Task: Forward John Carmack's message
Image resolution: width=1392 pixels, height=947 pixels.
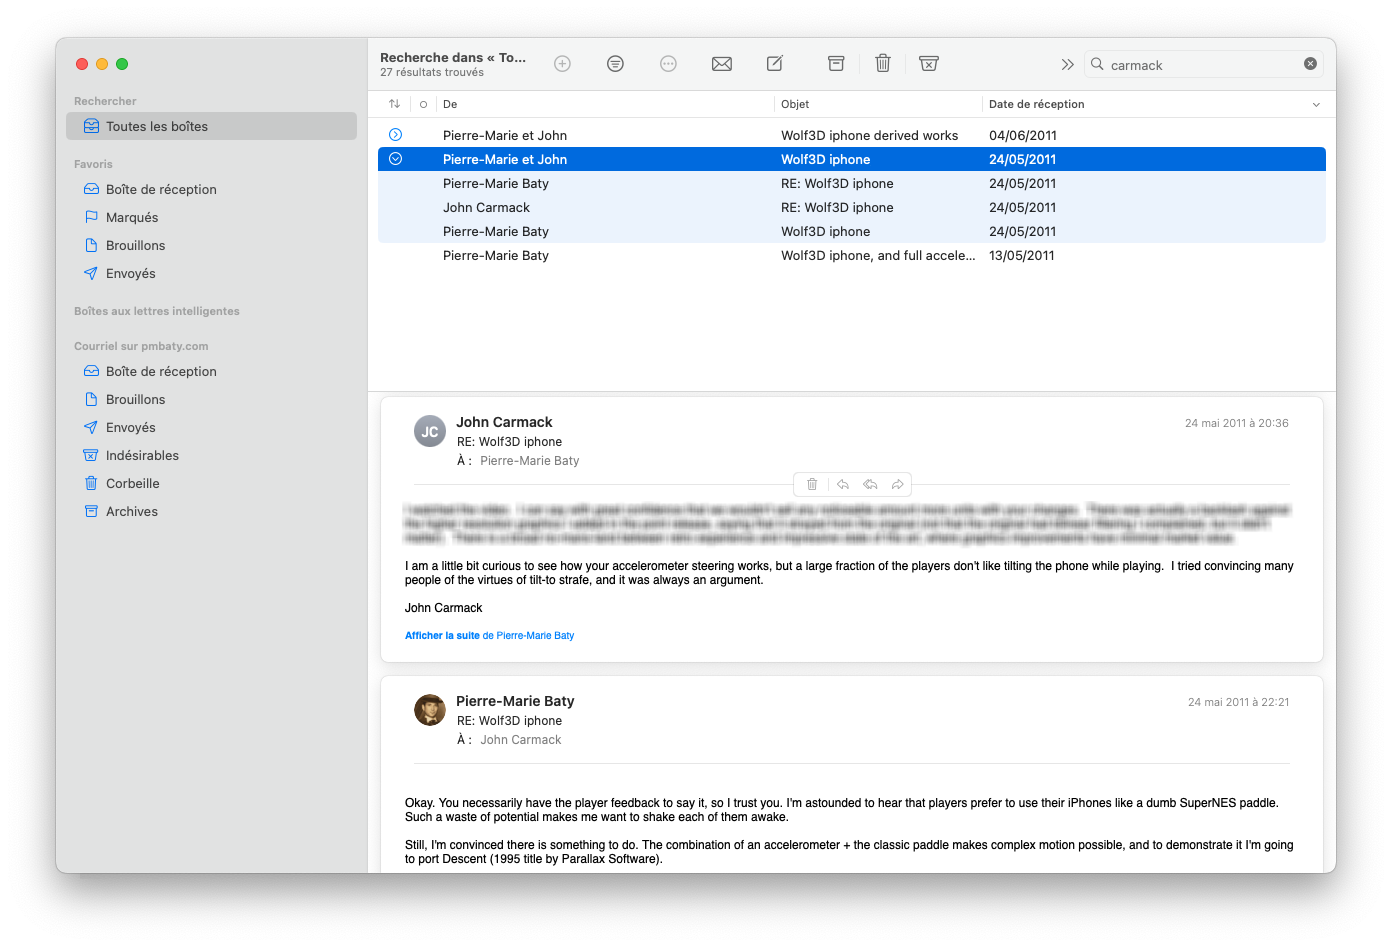Action: (897, 485)
